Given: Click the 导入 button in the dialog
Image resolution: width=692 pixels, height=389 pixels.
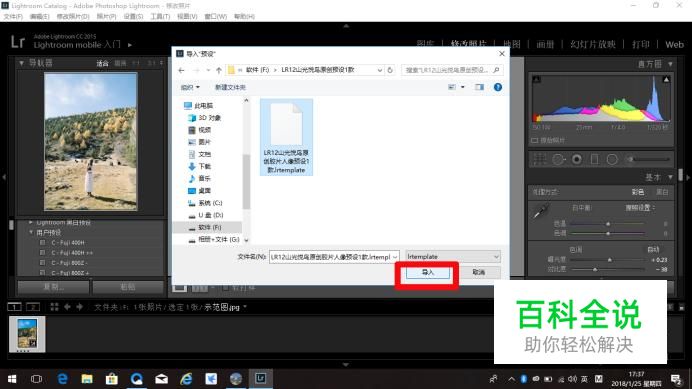Looking at the screenshot, I should [428, 272].
